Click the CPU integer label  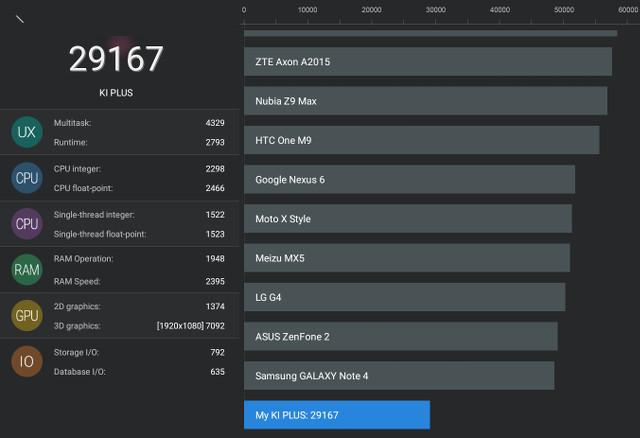tap(77, 169)
